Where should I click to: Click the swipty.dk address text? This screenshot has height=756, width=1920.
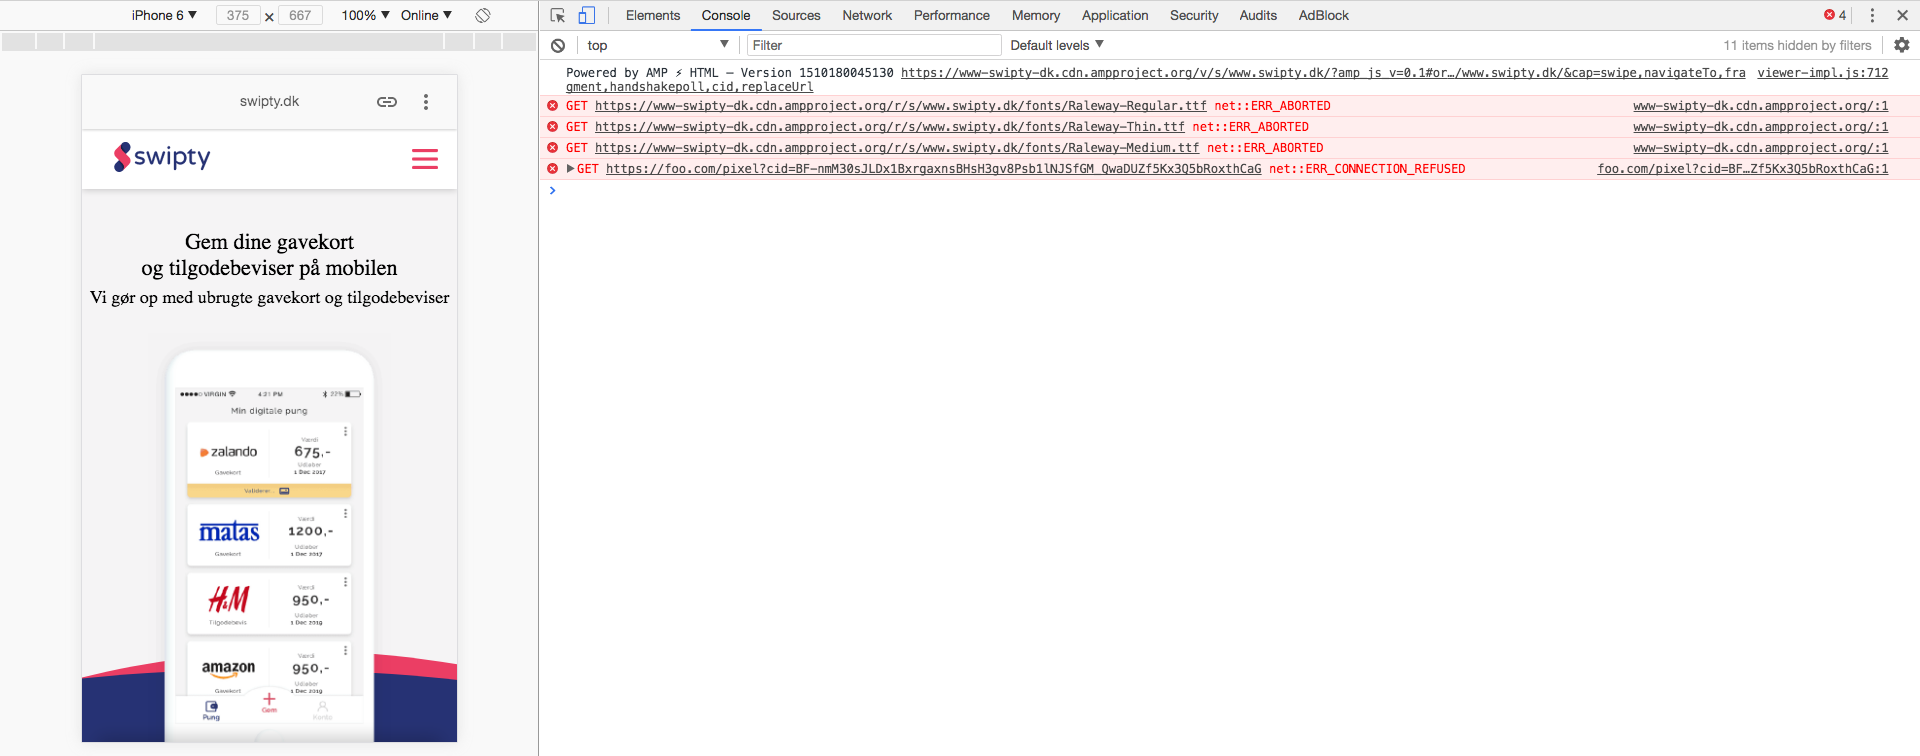click(269, 101)
